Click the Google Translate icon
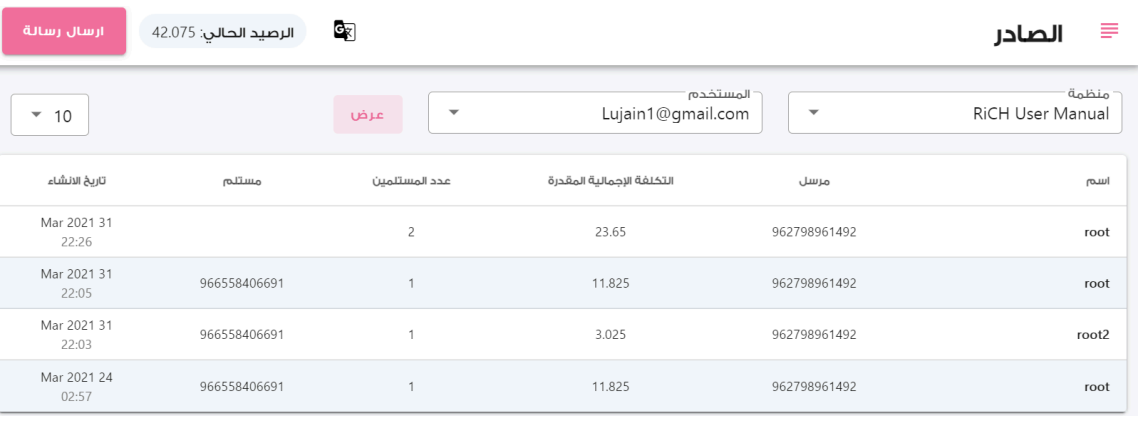 pyautogui.click(x=344, y=31)
